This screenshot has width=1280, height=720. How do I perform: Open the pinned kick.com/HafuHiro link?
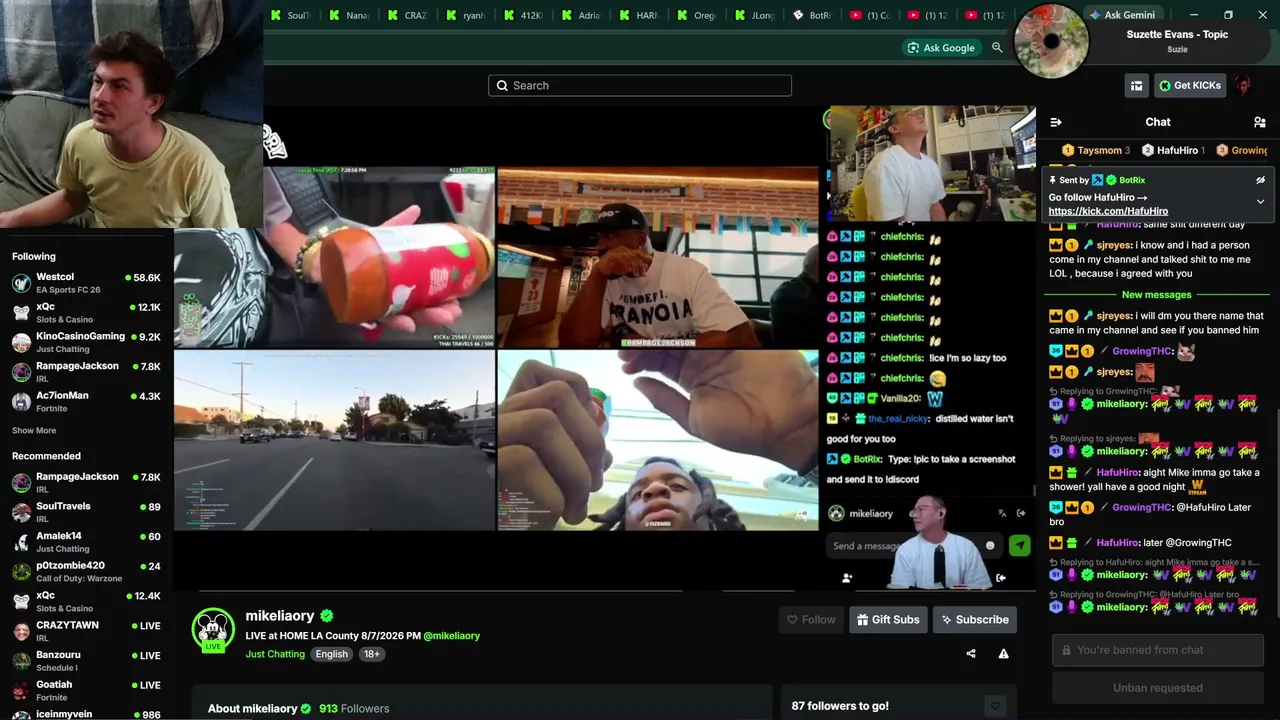(x=1108, y=211)
